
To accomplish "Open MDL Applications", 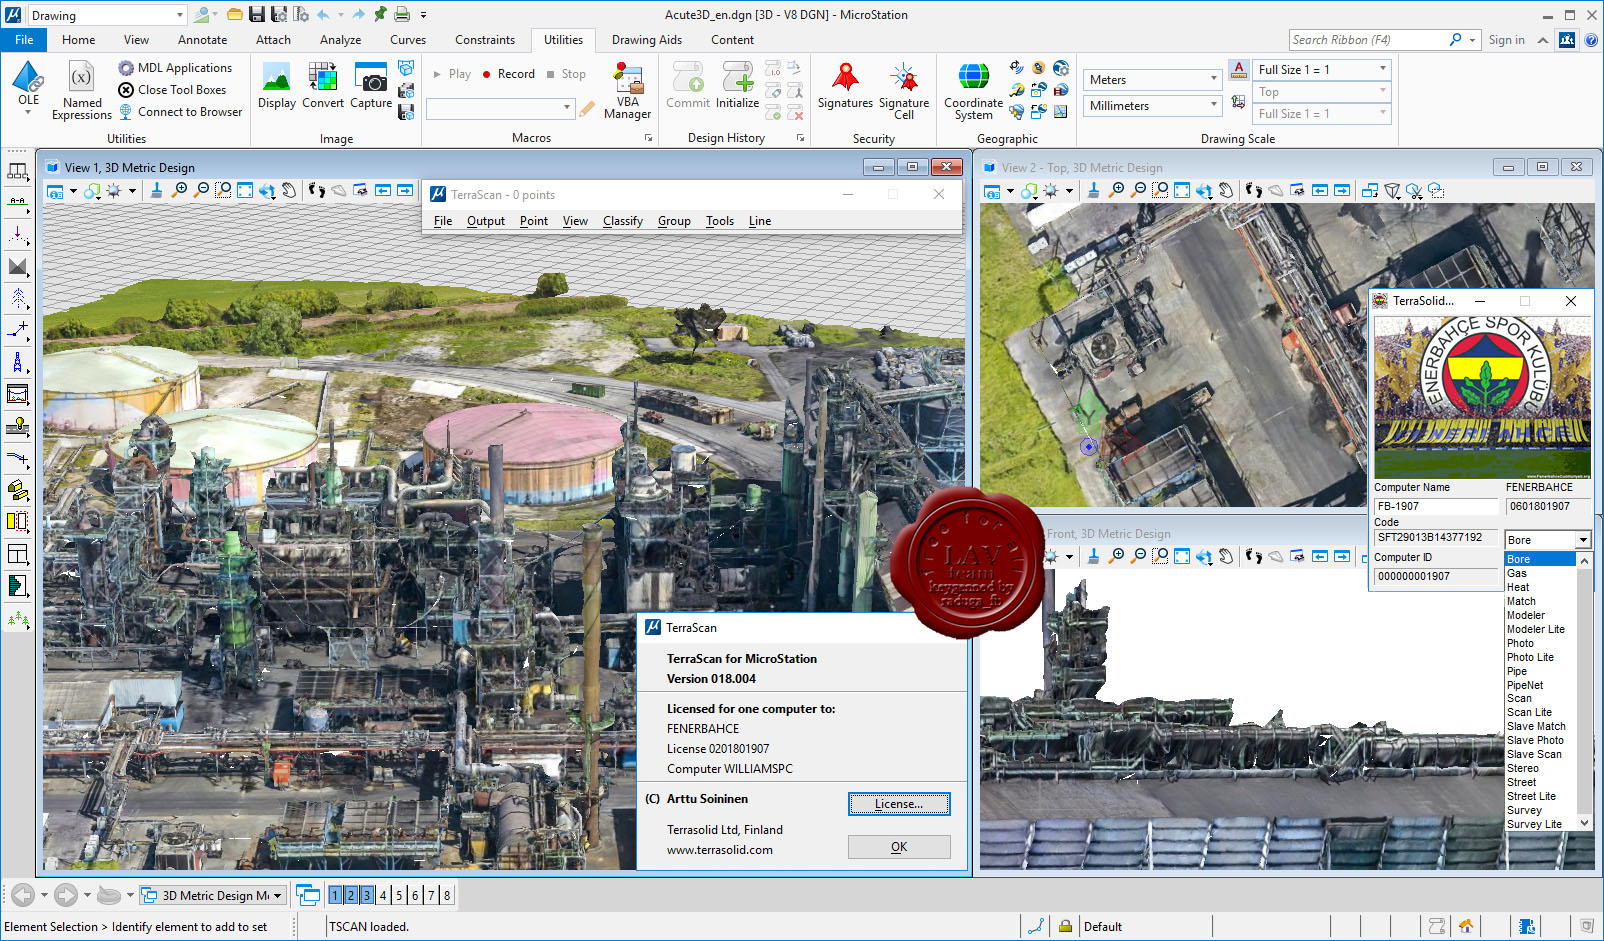I will coord(175,68).
